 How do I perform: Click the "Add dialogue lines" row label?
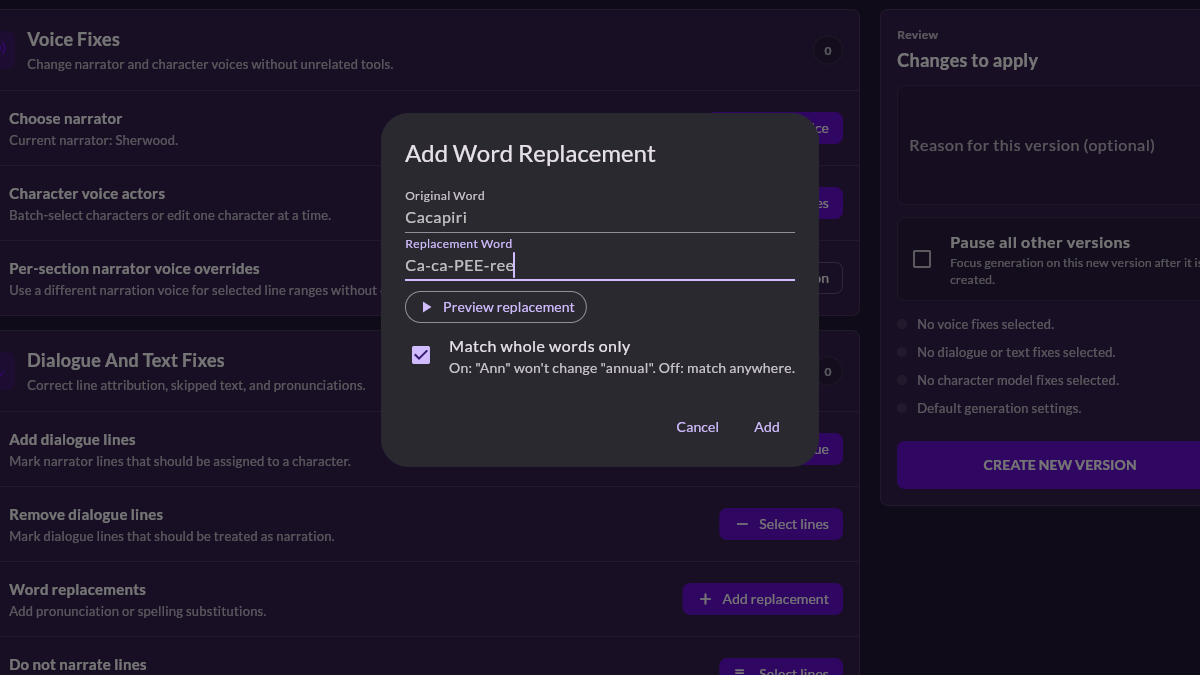(72, 439)
